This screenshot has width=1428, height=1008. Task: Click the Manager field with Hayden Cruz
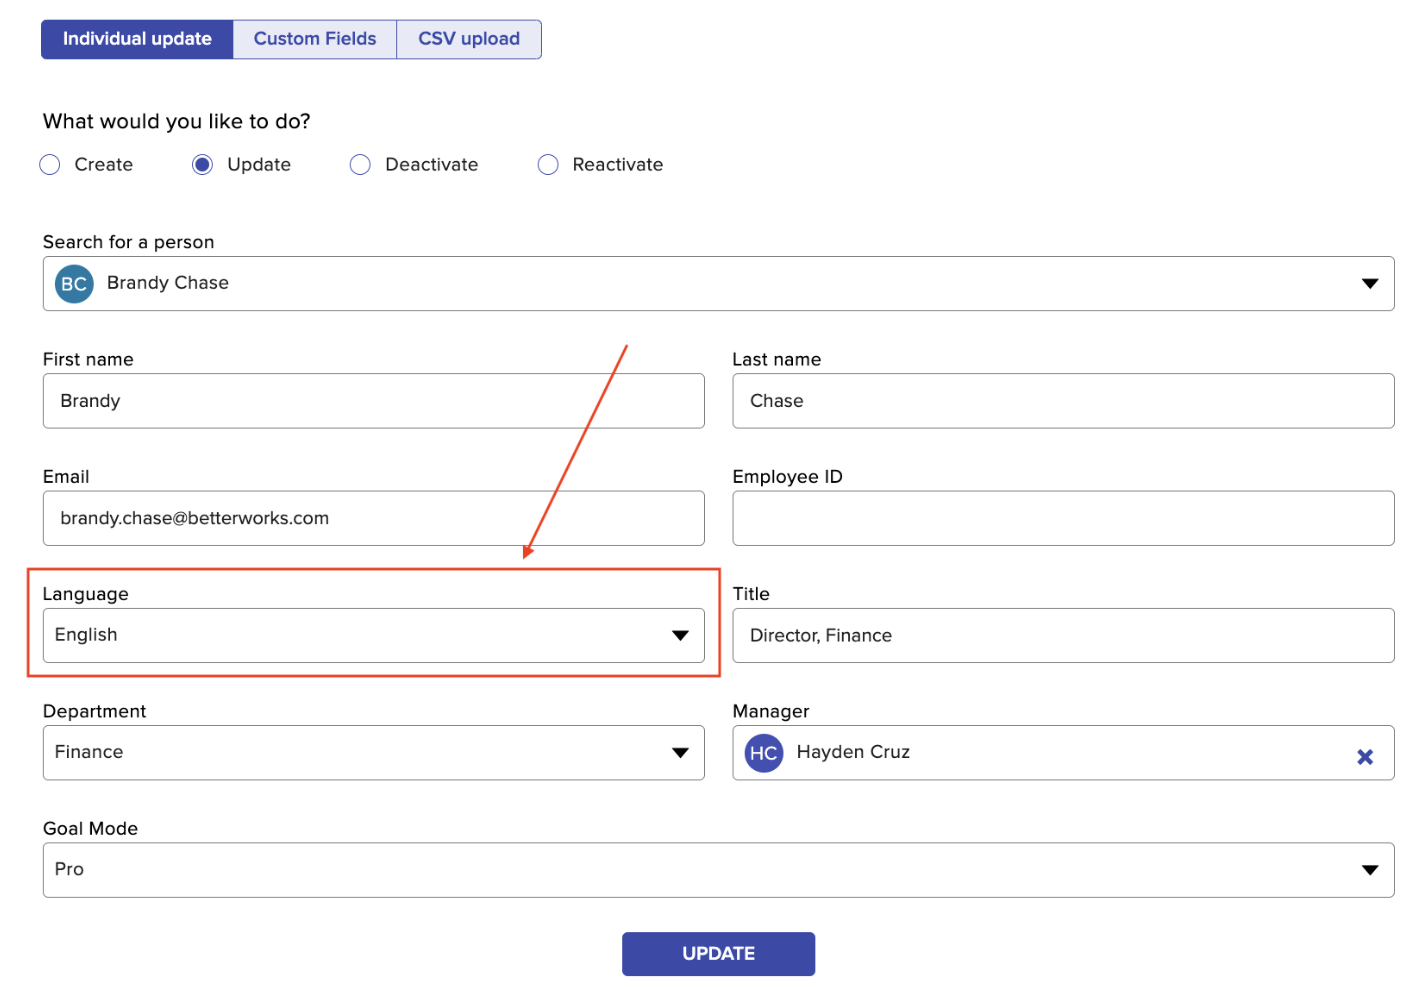(1063, 753)
